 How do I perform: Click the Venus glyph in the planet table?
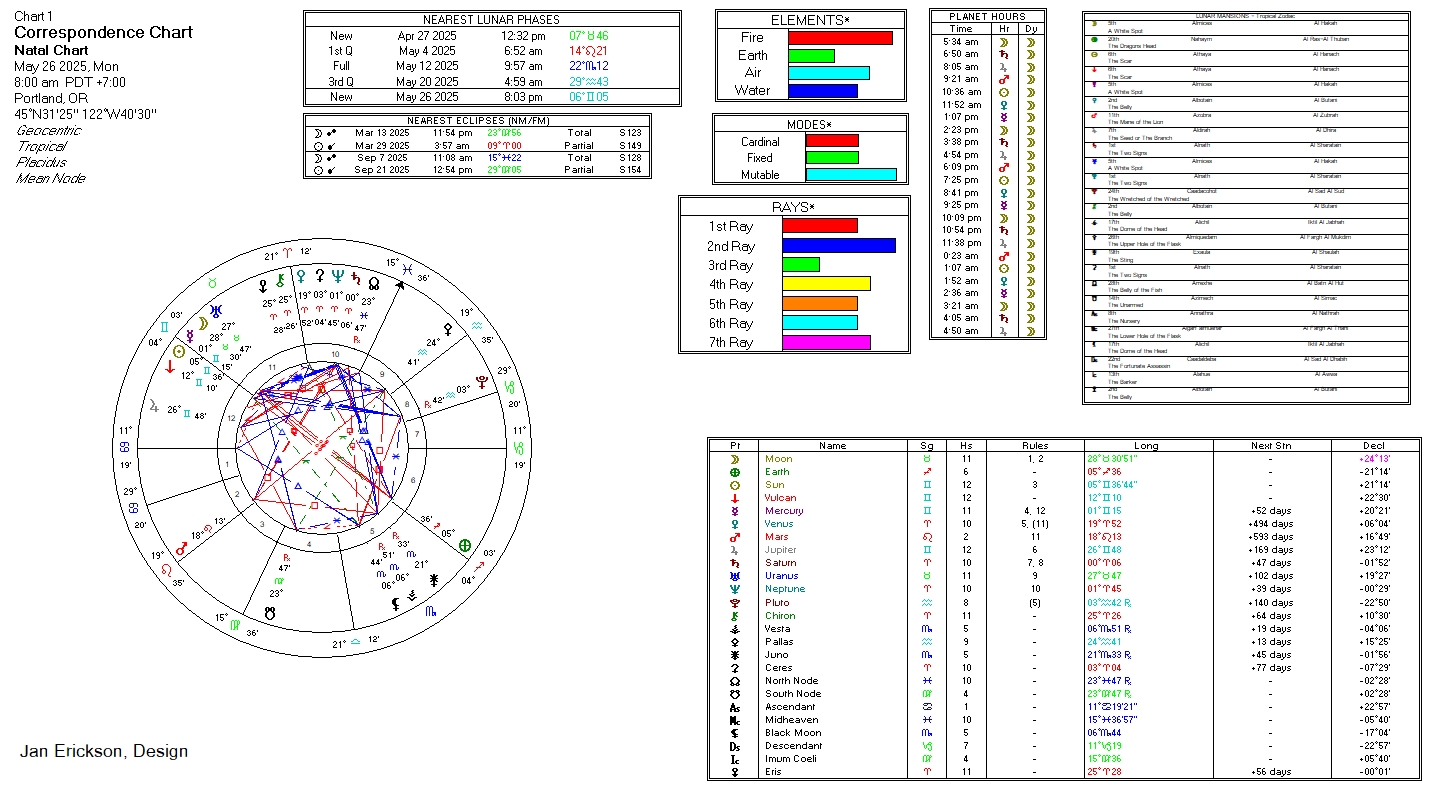(x=735, y=524)
